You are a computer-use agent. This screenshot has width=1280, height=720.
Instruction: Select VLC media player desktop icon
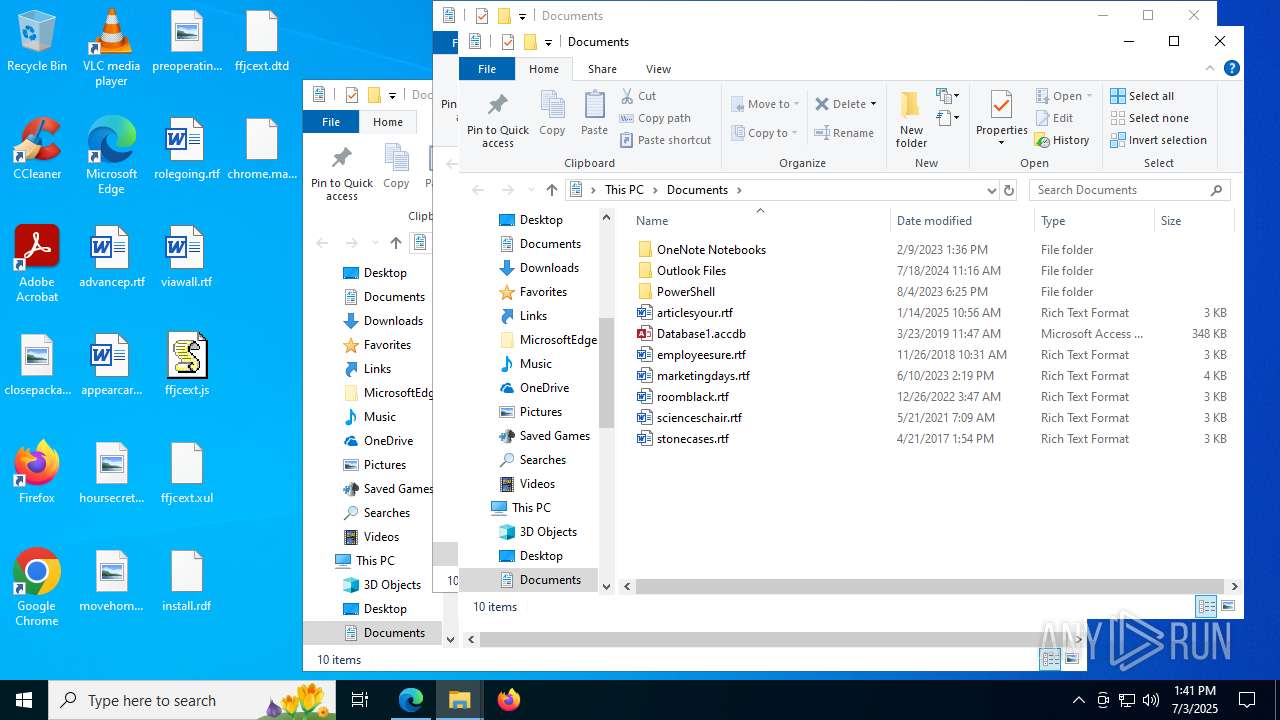pos(111,47)
